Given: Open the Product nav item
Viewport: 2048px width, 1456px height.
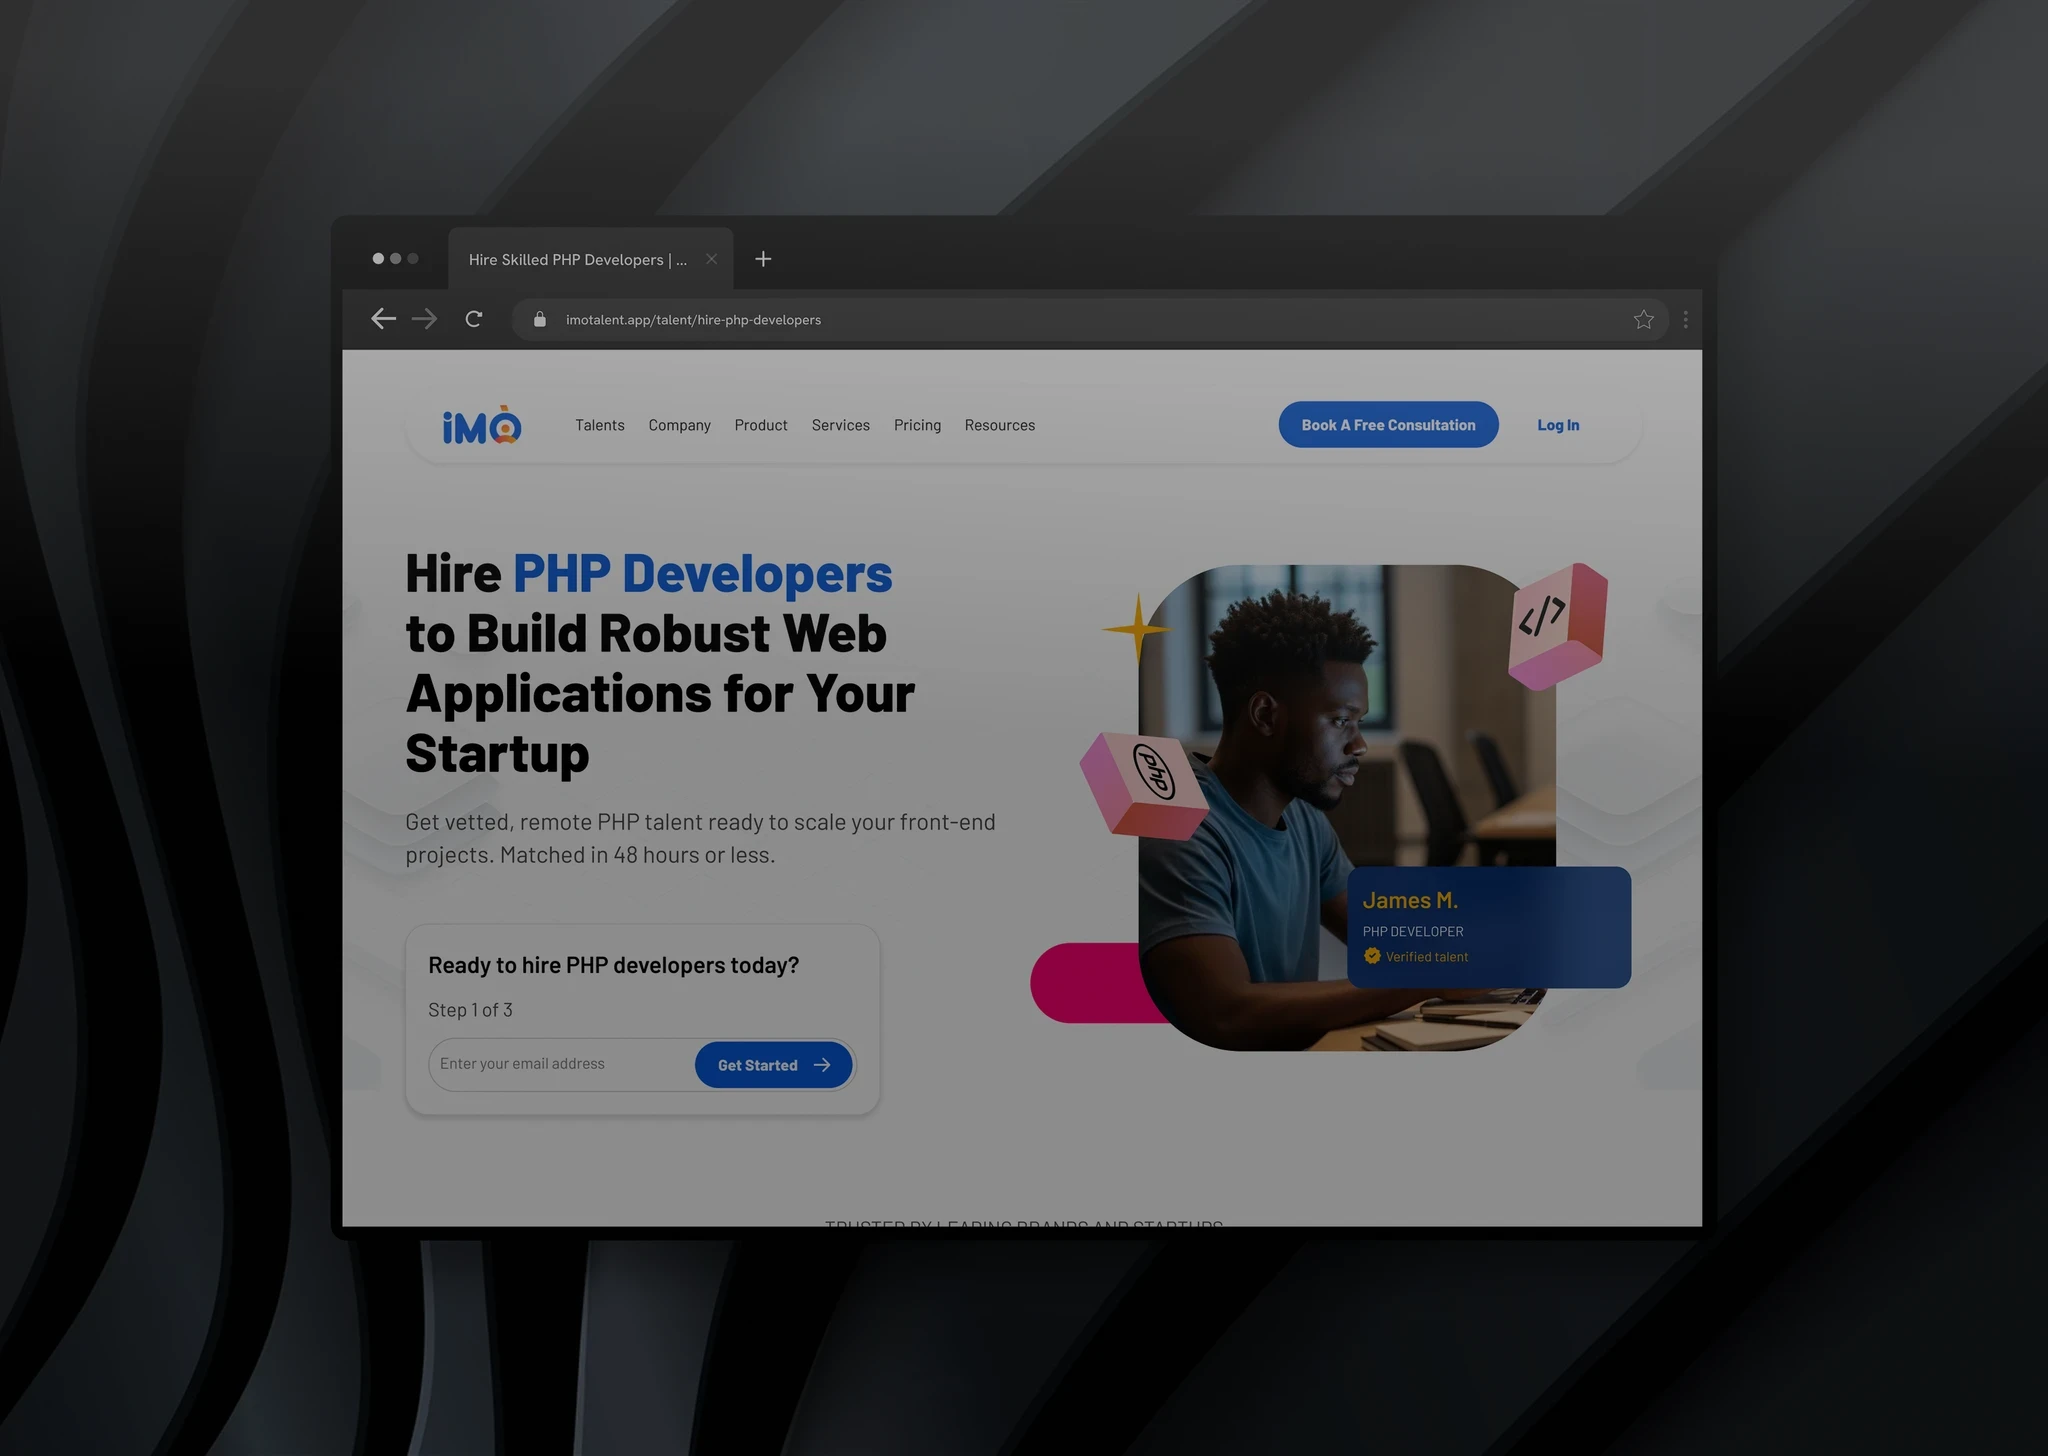Looking at the screenshot, I should click(760, 425).
